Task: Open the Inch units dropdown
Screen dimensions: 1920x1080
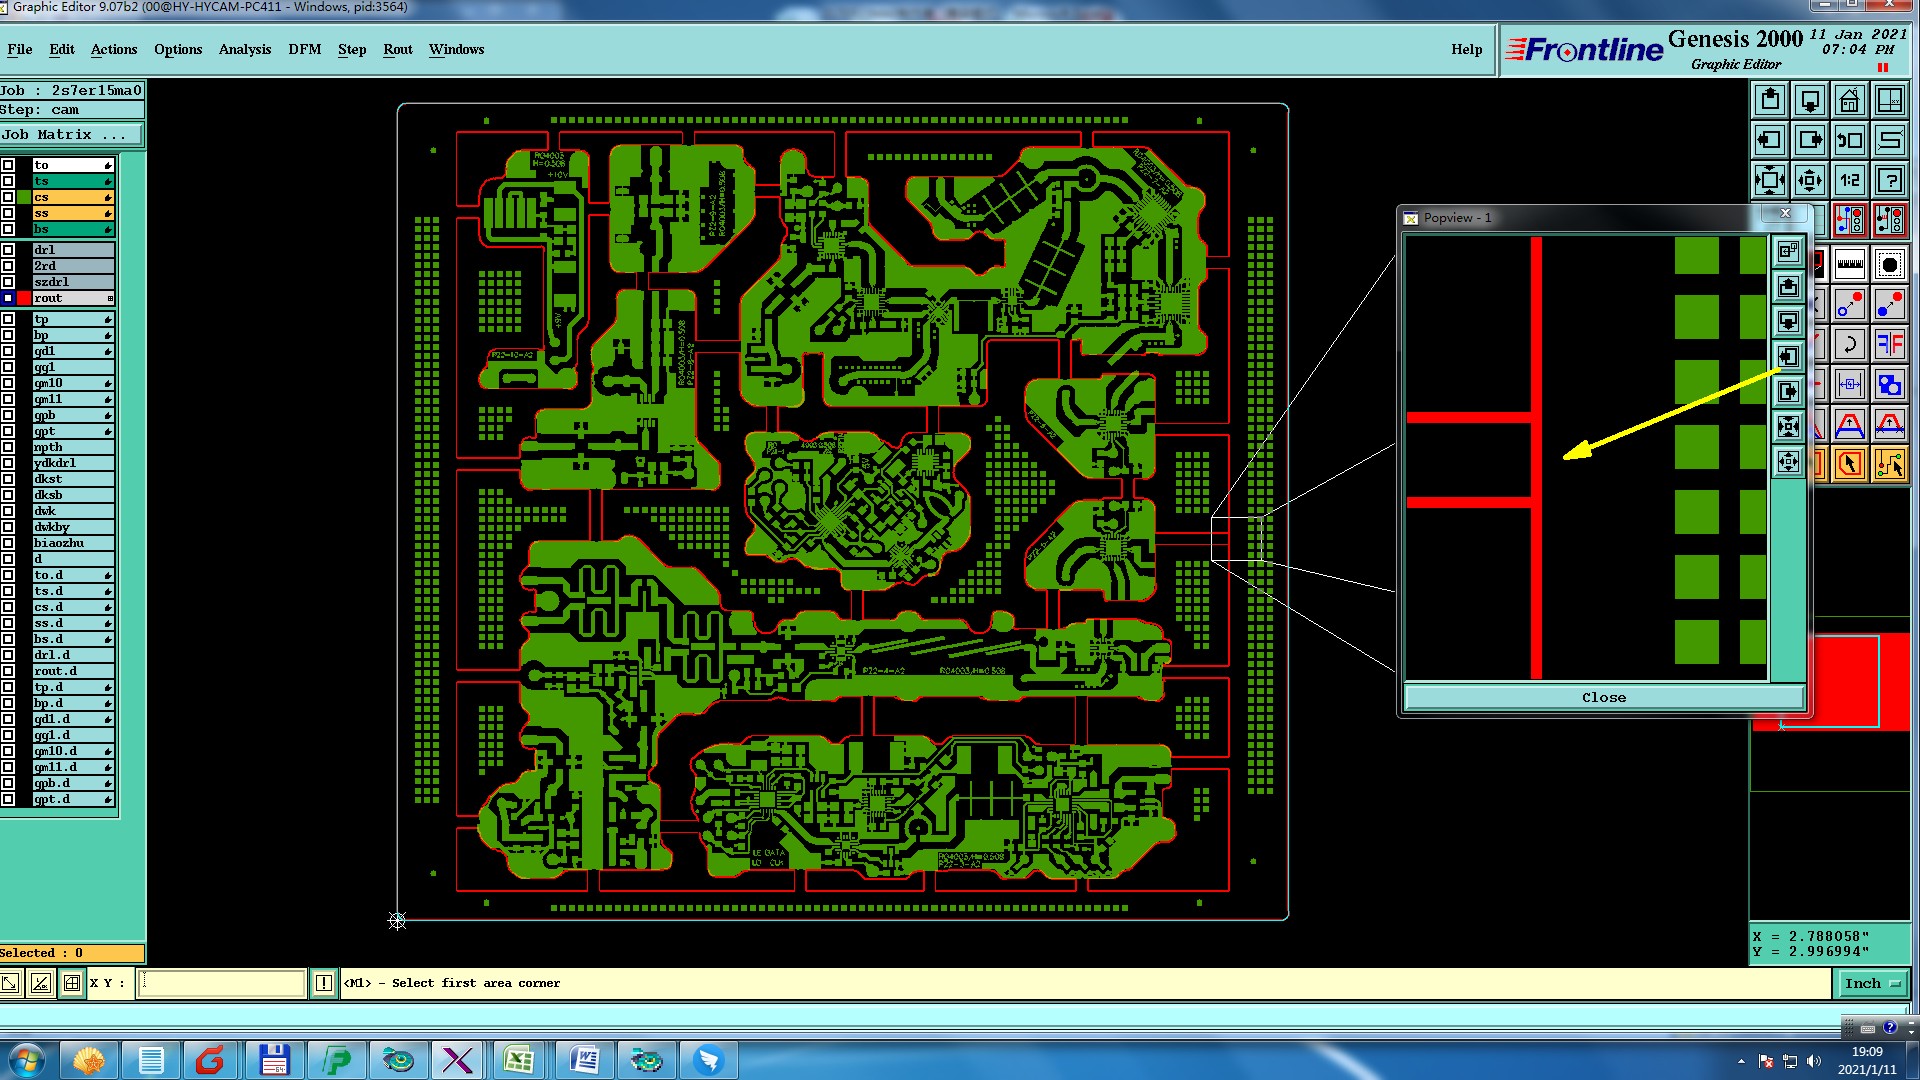Action: pos(1871,983)
